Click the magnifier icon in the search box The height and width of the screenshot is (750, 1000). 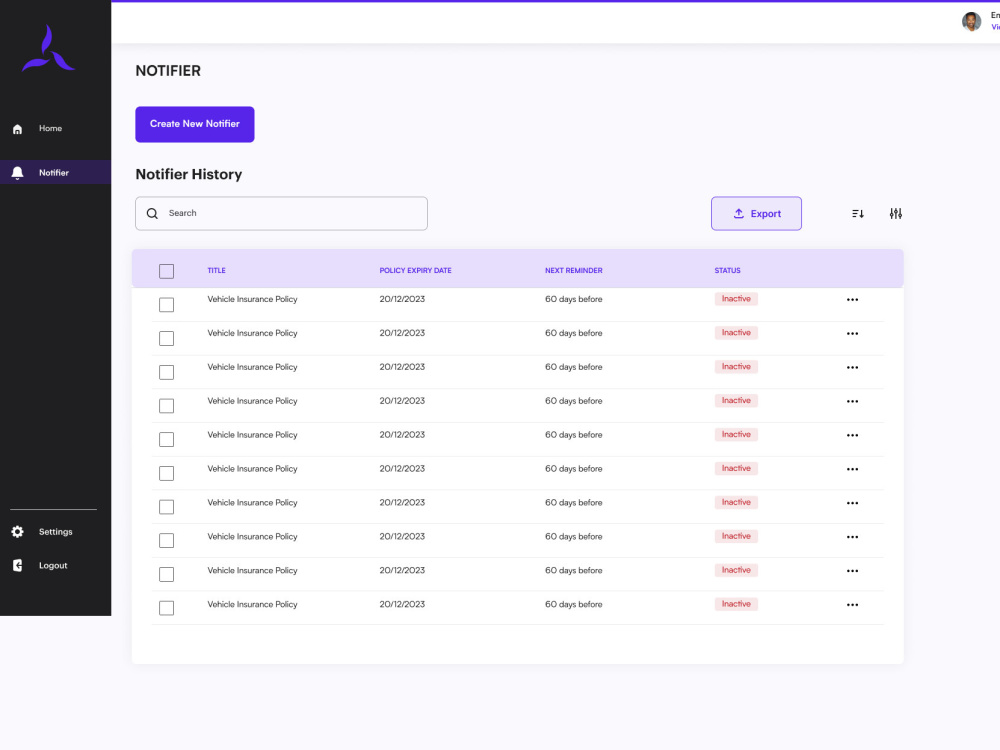[152, 214]
